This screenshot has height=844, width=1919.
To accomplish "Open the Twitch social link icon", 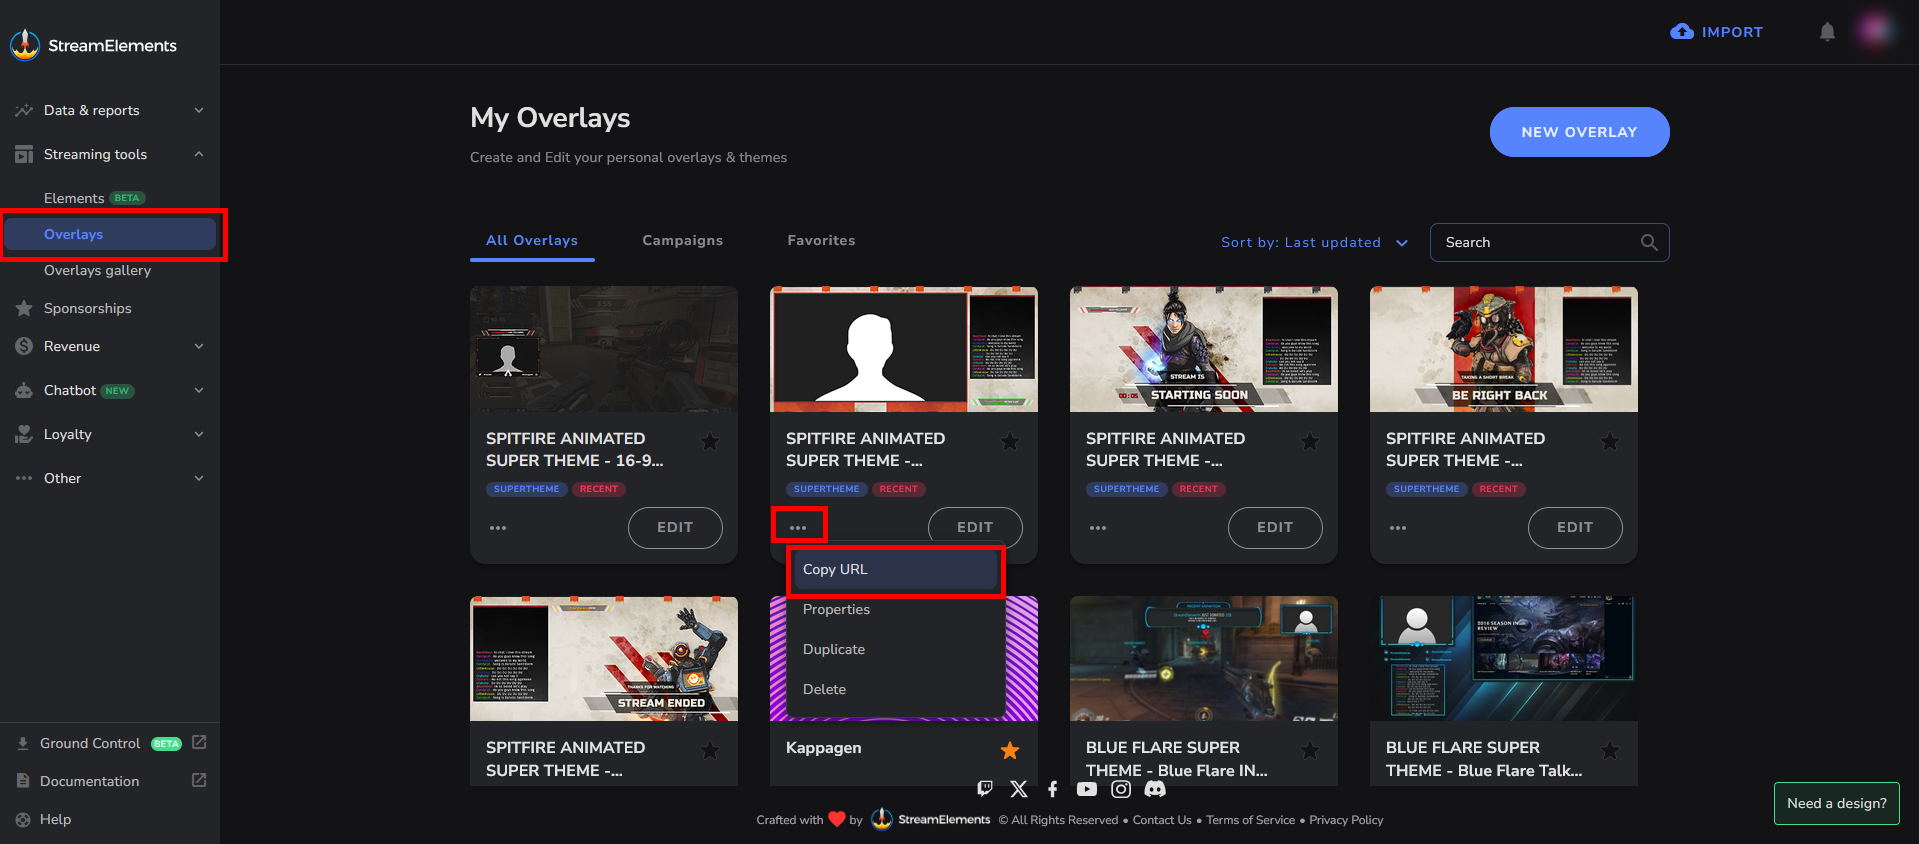I will (985, 789).
